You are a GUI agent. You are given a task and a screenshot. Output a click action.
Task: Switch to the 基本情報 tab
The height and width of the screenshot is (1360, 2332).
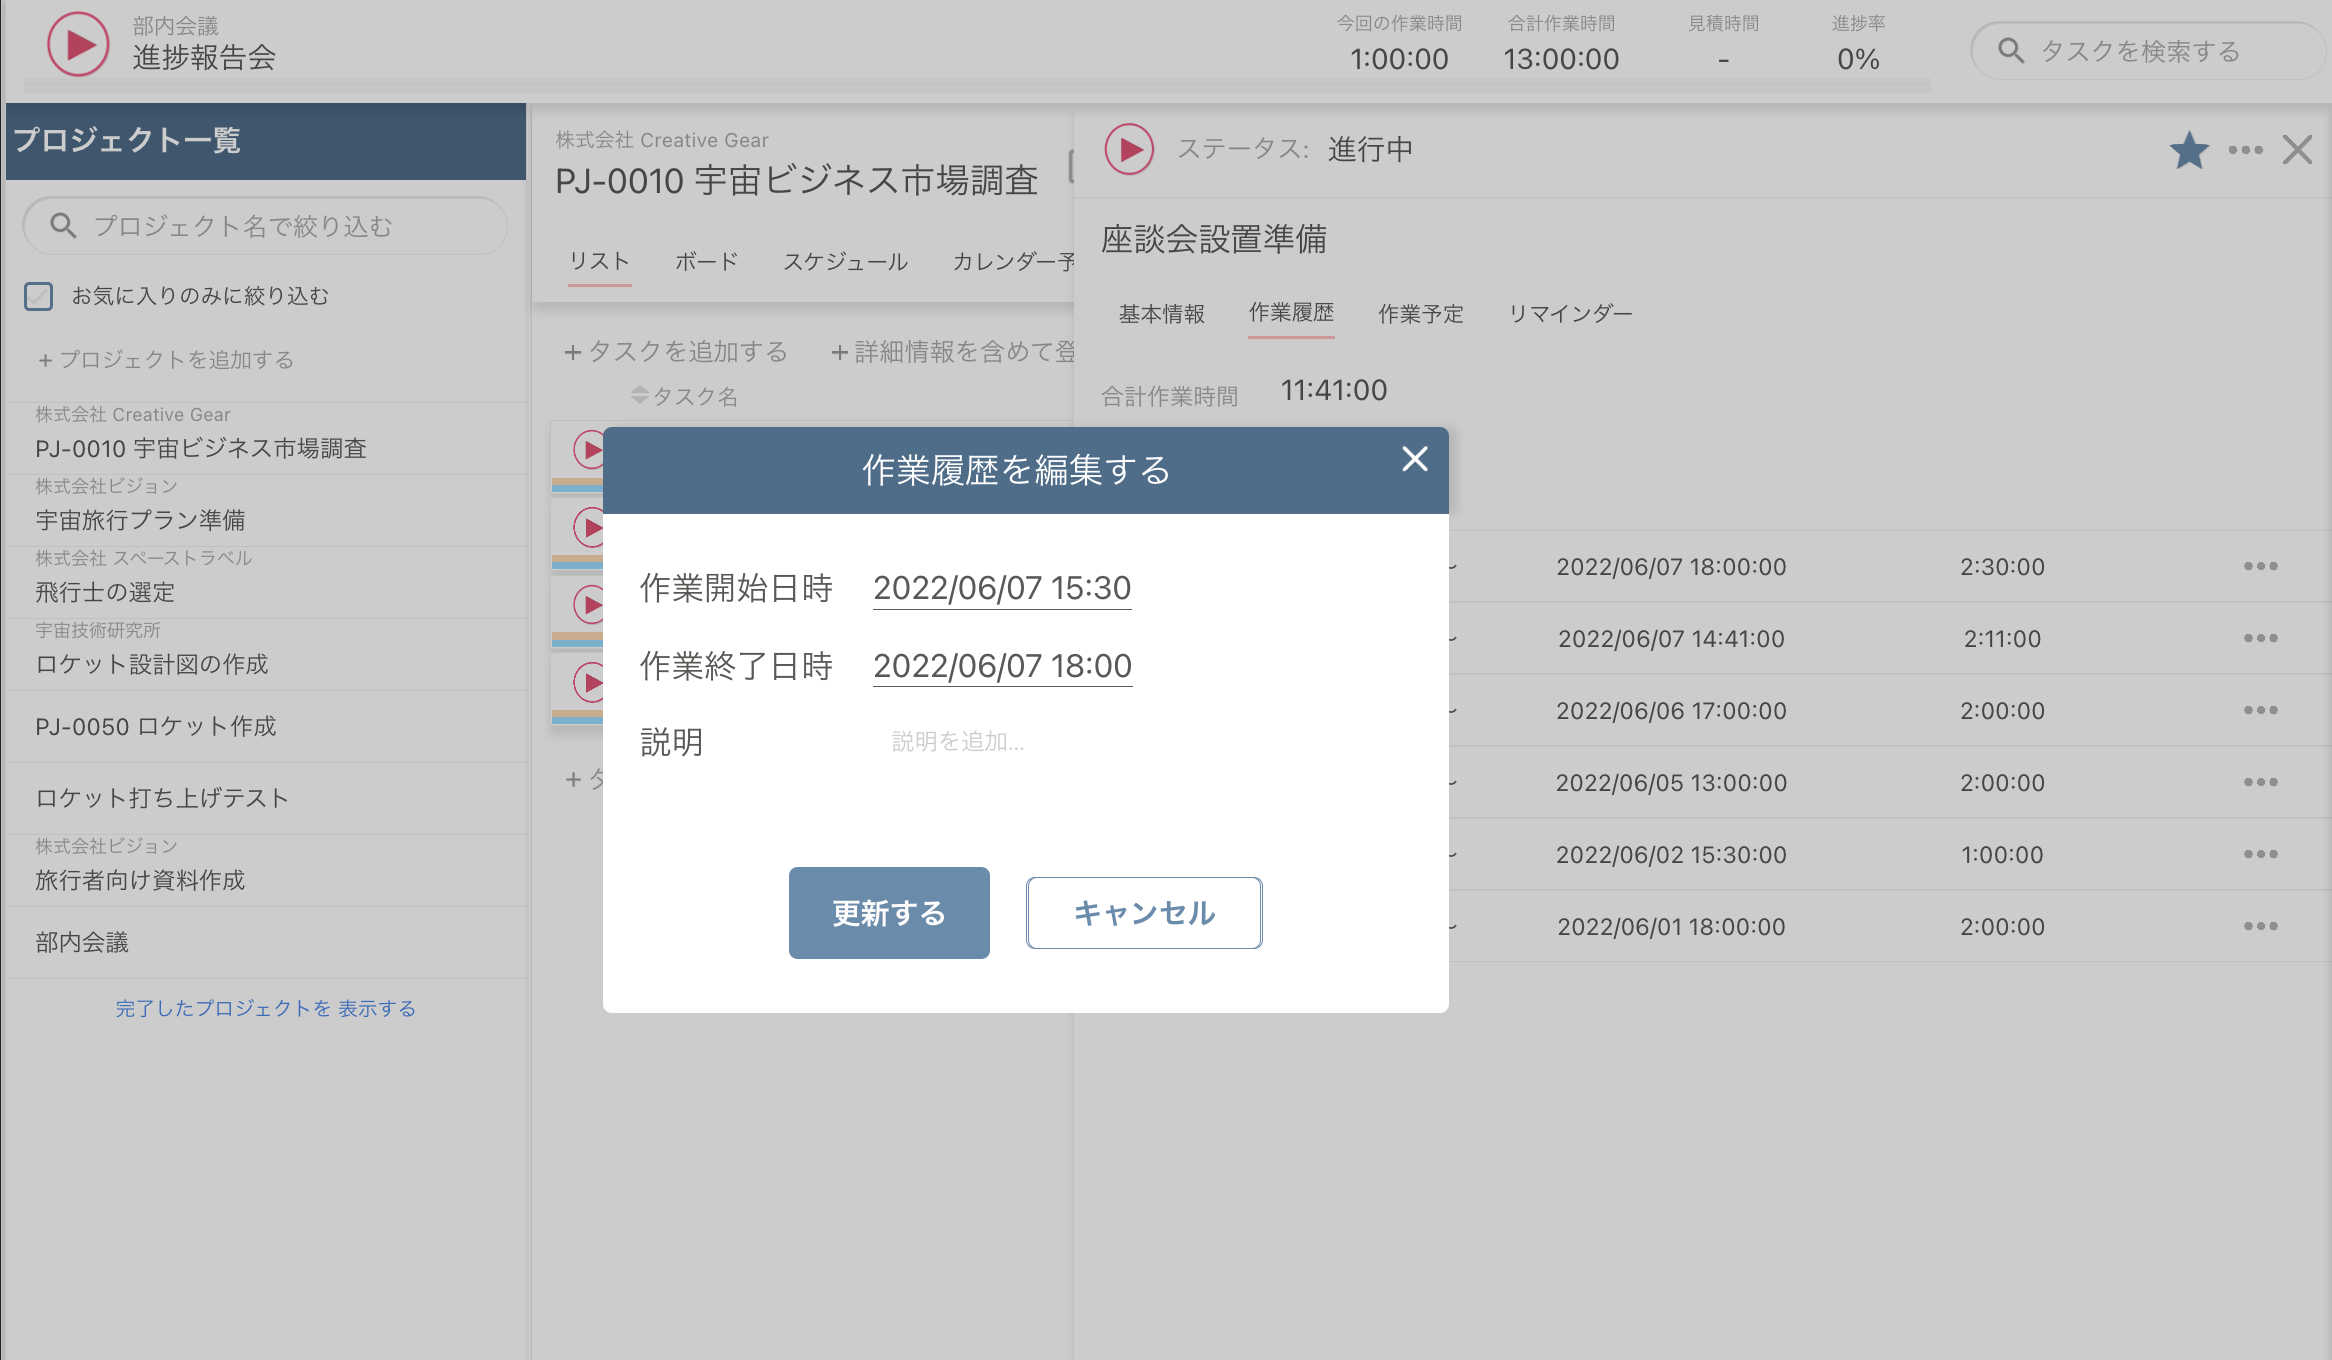1162,313
